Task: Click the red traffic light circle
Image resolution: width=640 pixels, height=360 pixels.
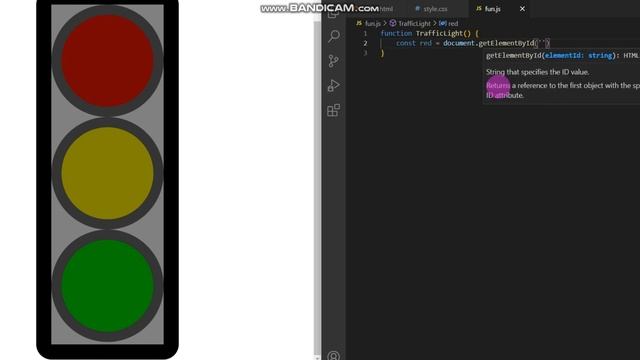Action: point(107,61)
